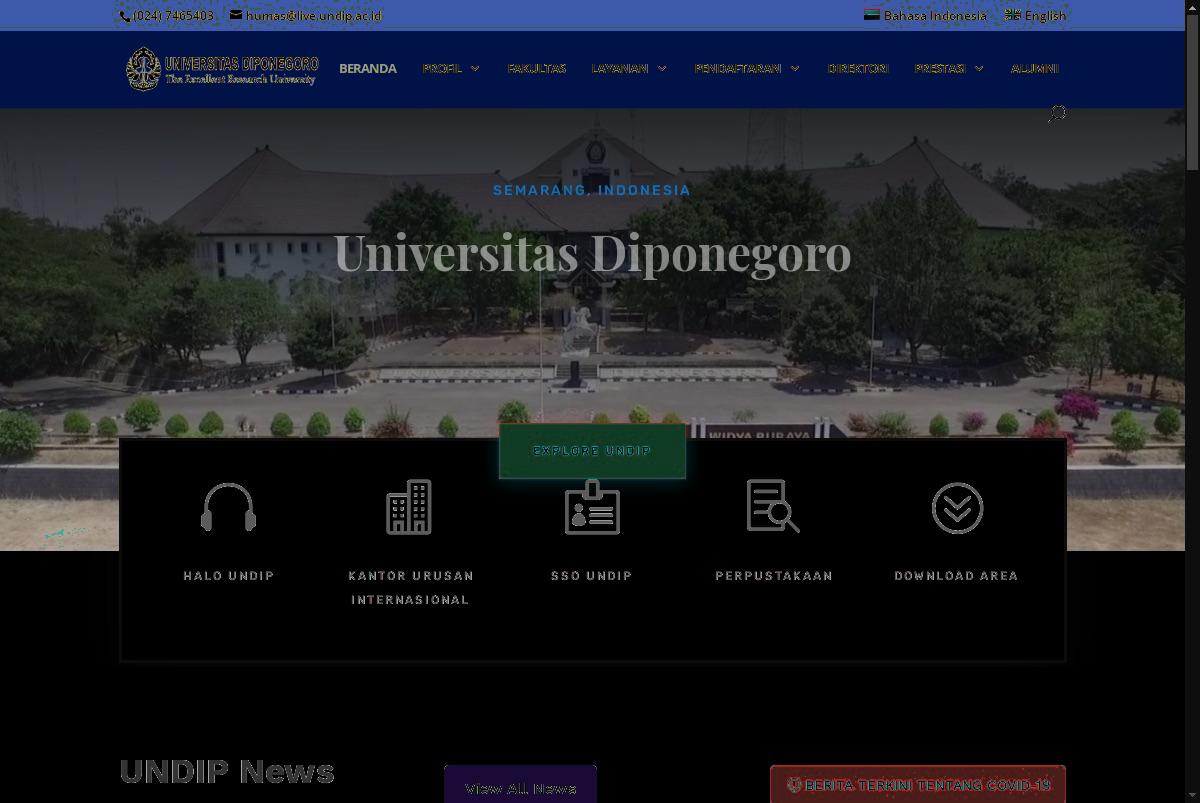Click the Kantor Urusan Internasional building icon
Screen dimensions: 1200x803
tap(409, 507)
